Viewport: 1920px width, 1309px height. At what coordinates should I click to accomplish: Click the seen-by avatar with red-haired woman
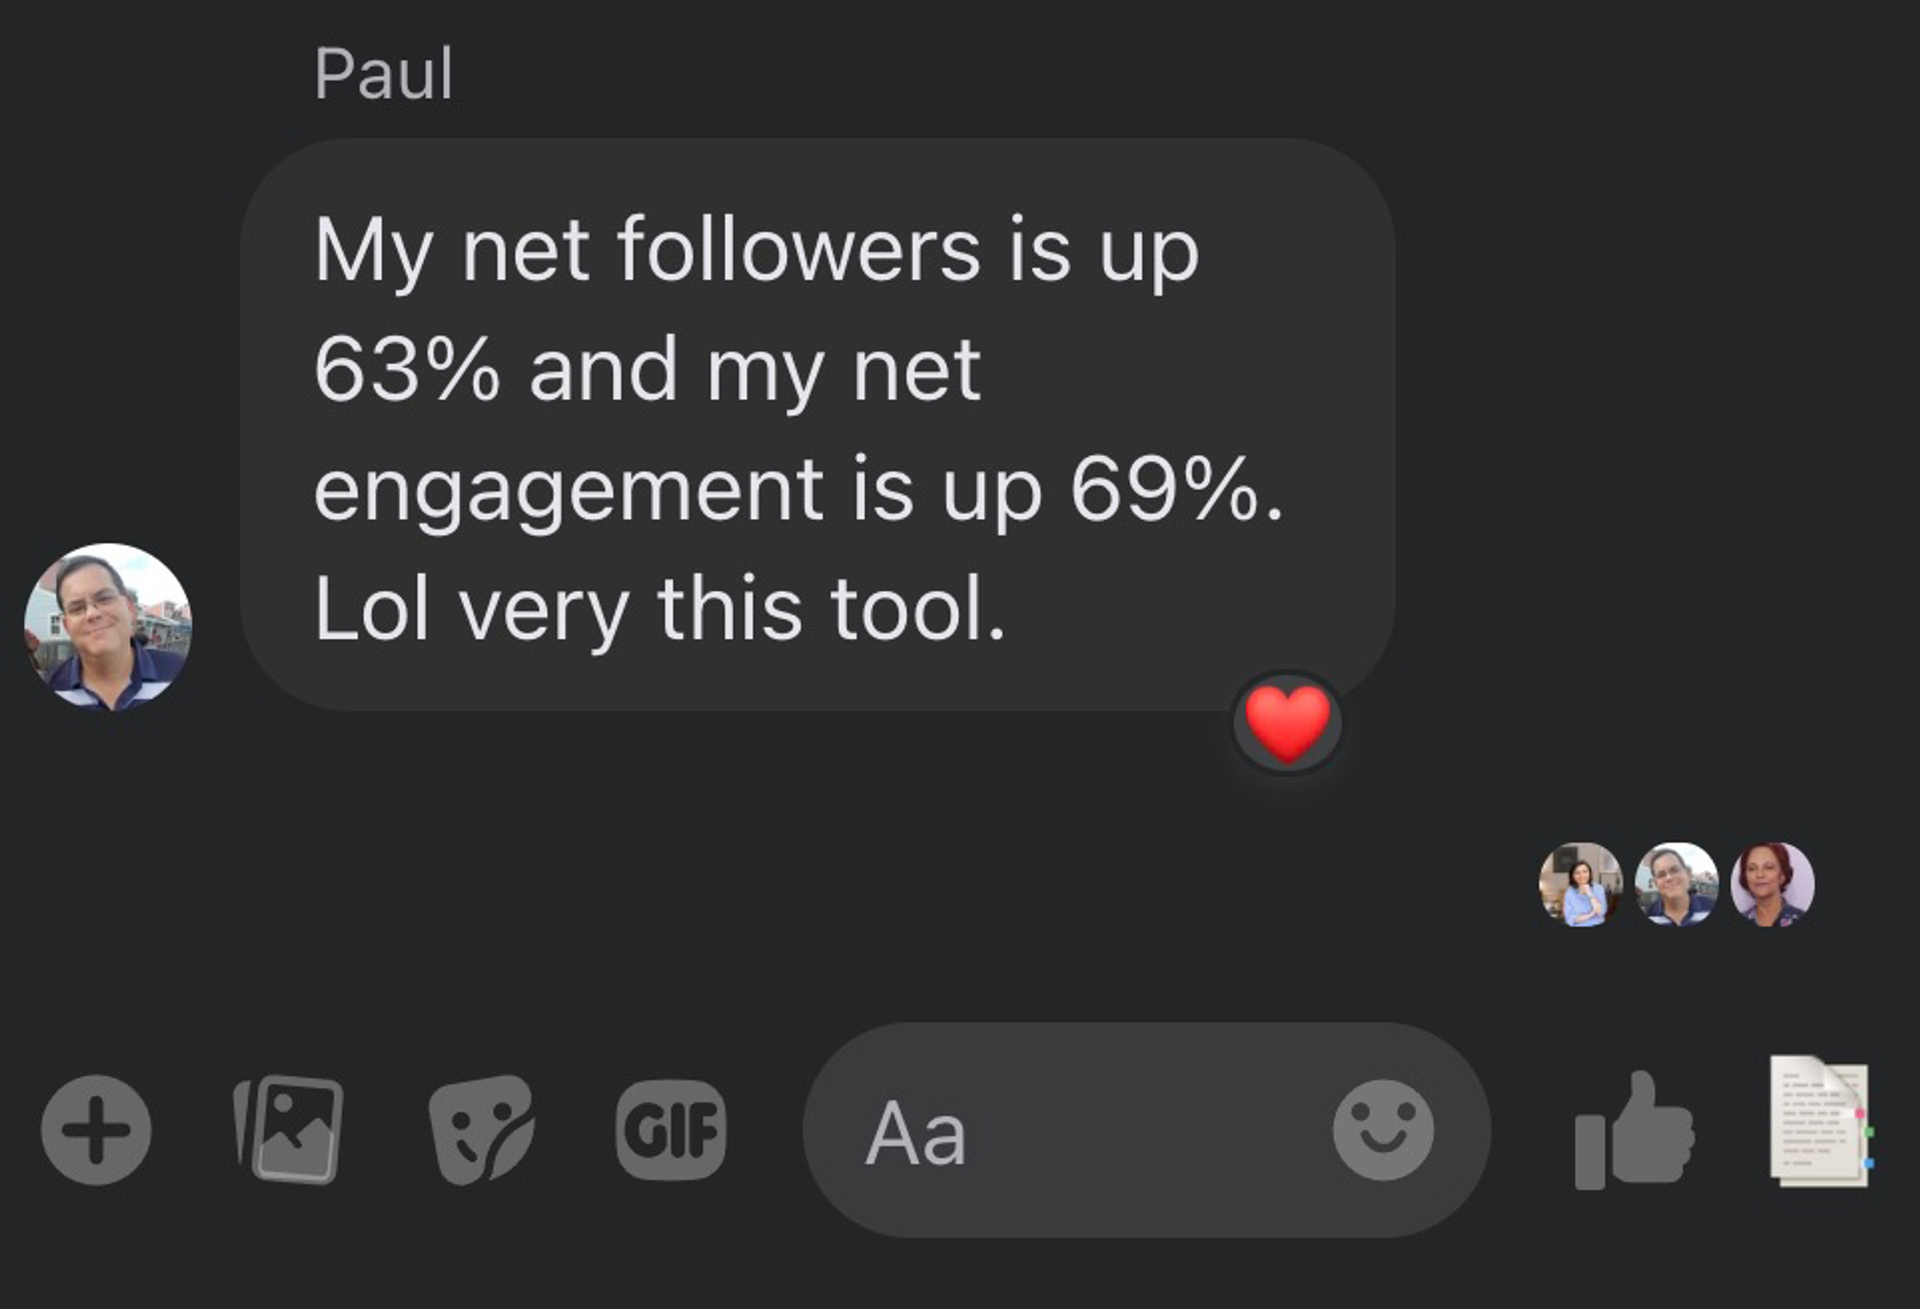tap(1772, 884)
